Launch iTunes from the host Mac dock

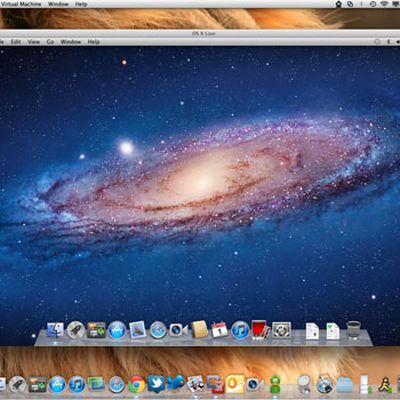[x=77, y=385]
